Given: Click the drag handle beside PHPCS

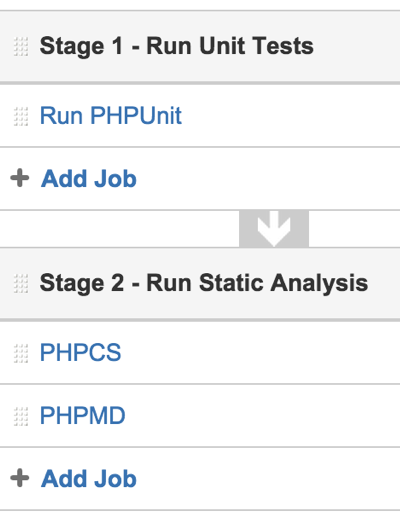Looking at the screenshot, I should click(x=21, y=353).
